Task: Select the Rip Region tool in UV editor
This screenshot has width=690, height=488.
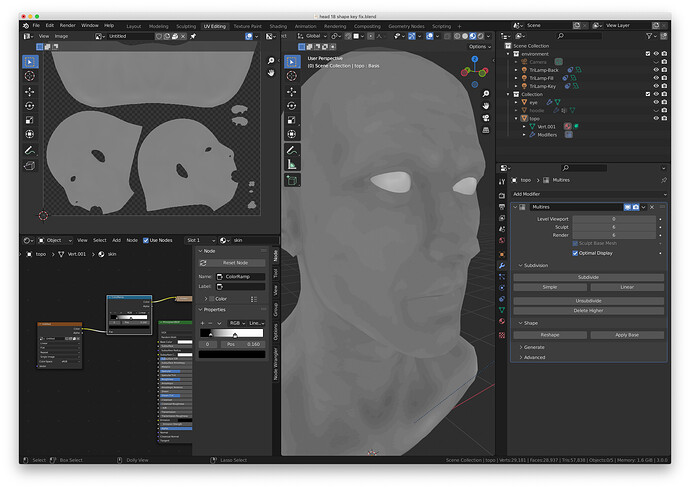Action: [x=29, y=166]
